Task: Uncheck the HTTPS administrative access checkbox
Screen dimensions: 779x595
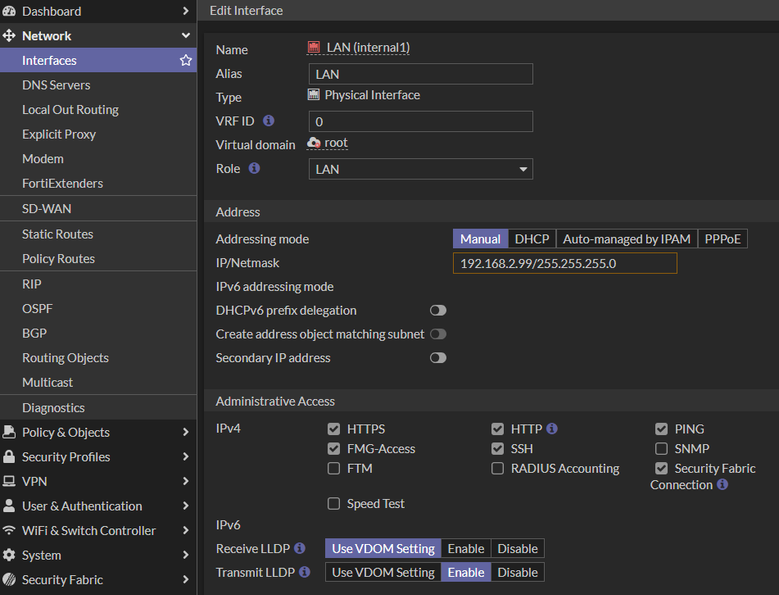Action: click(334, 429)
